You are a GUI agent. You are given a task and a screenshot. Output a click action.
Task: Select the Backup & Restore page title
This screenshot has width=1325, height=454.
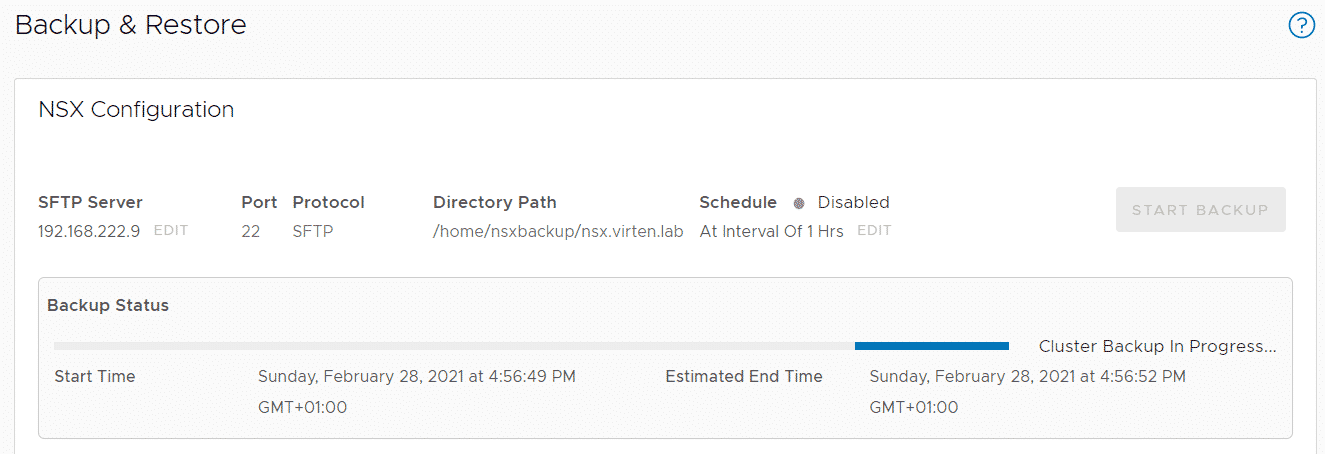pyautogui.click(x=131, y=25)
